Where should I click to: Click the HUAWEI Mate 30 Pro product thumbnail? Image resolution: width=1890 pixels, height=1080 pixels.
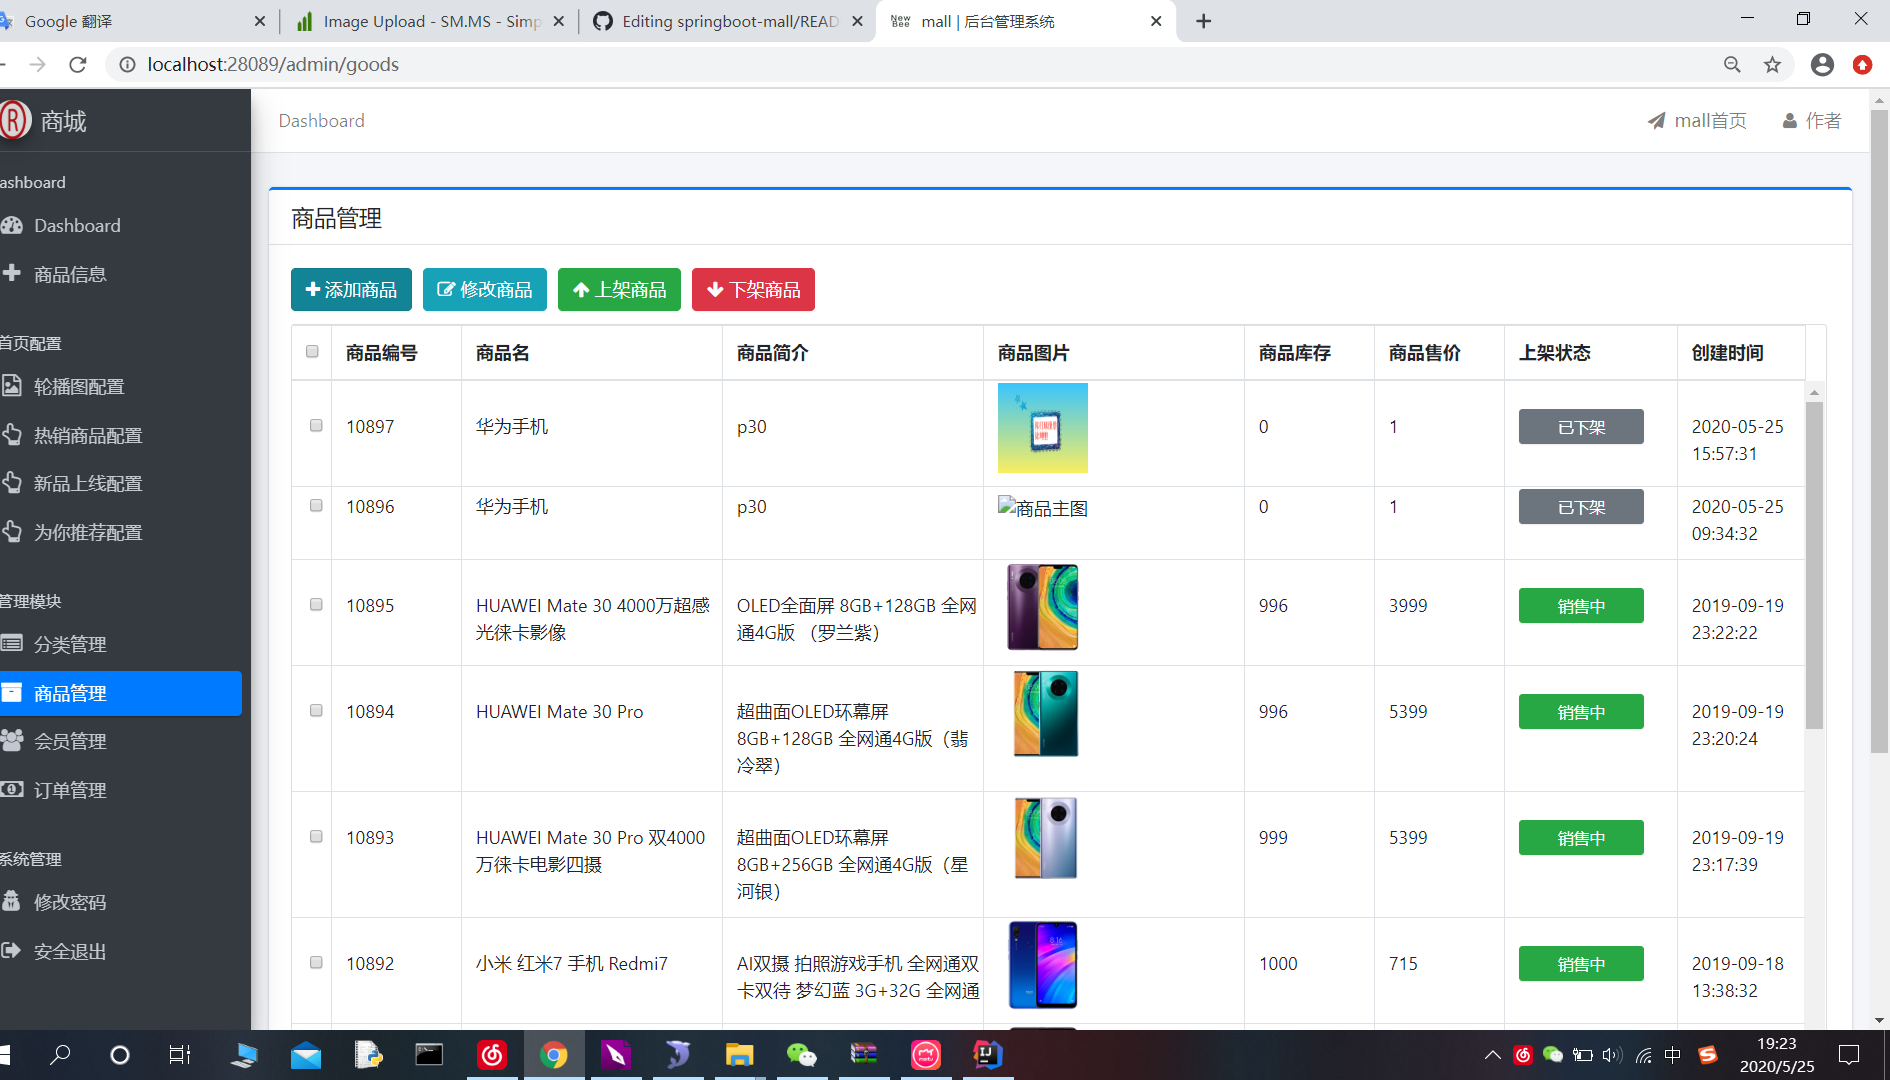tap(1043, 713)
